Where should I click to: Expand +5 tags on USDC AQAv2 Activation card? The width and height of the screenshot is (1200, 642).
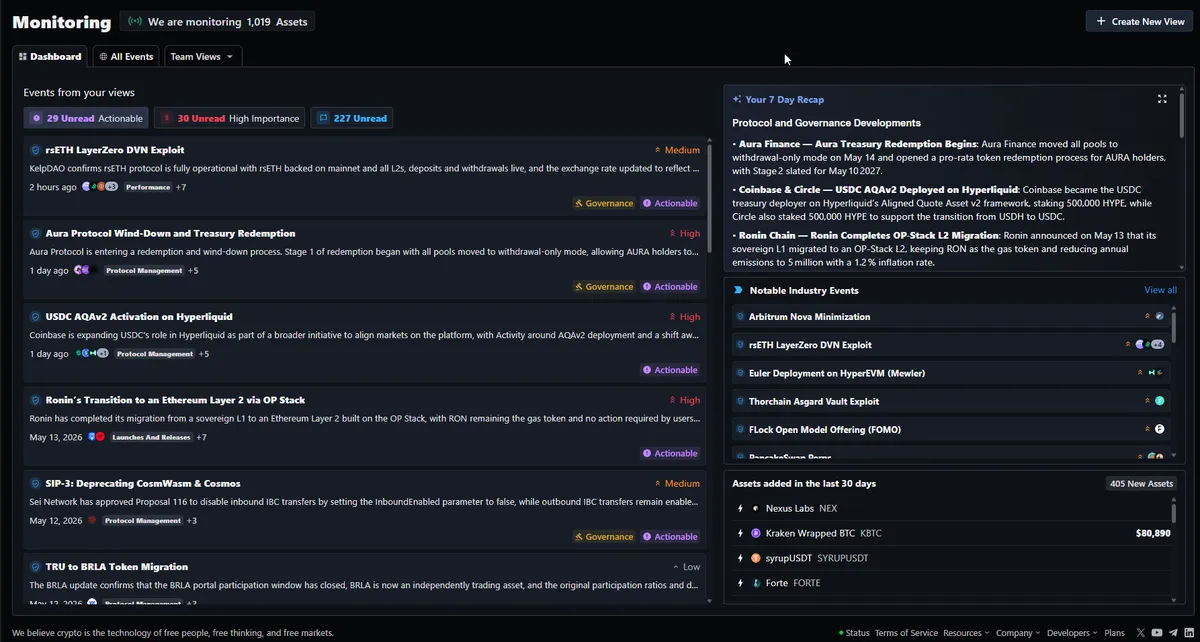point(204,354)
